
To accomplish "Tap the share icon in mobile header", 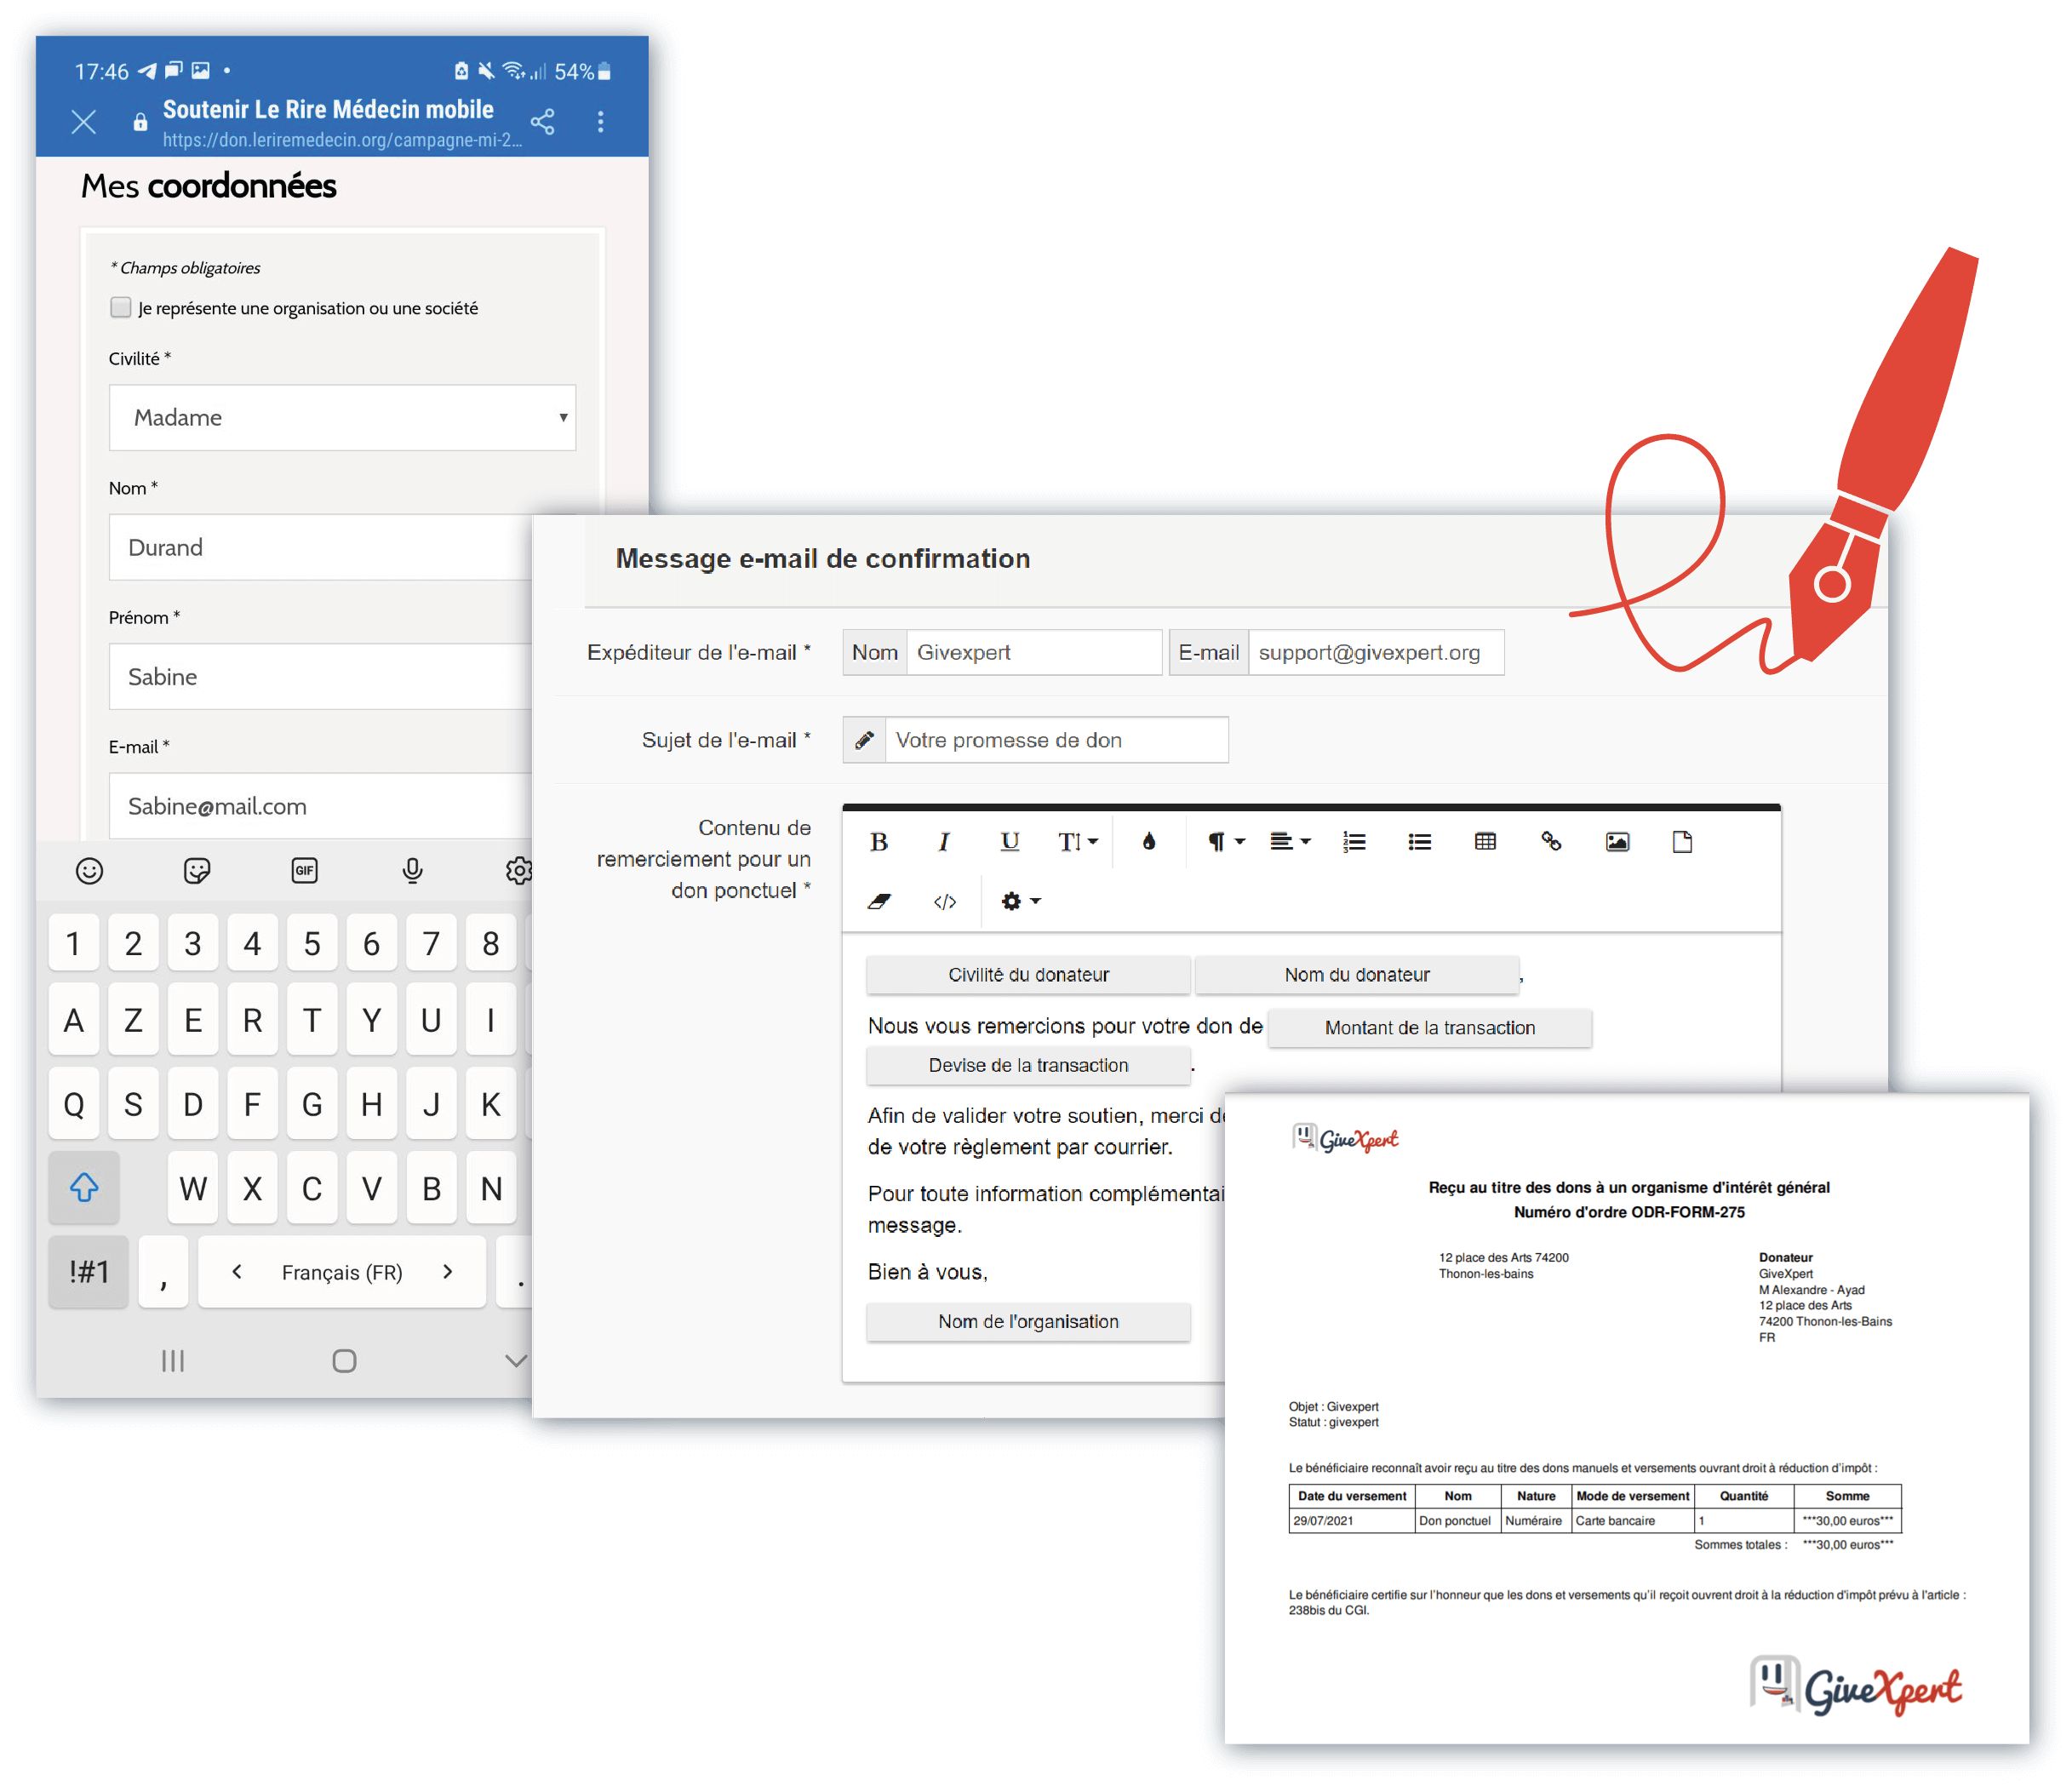I will (542, 122).
